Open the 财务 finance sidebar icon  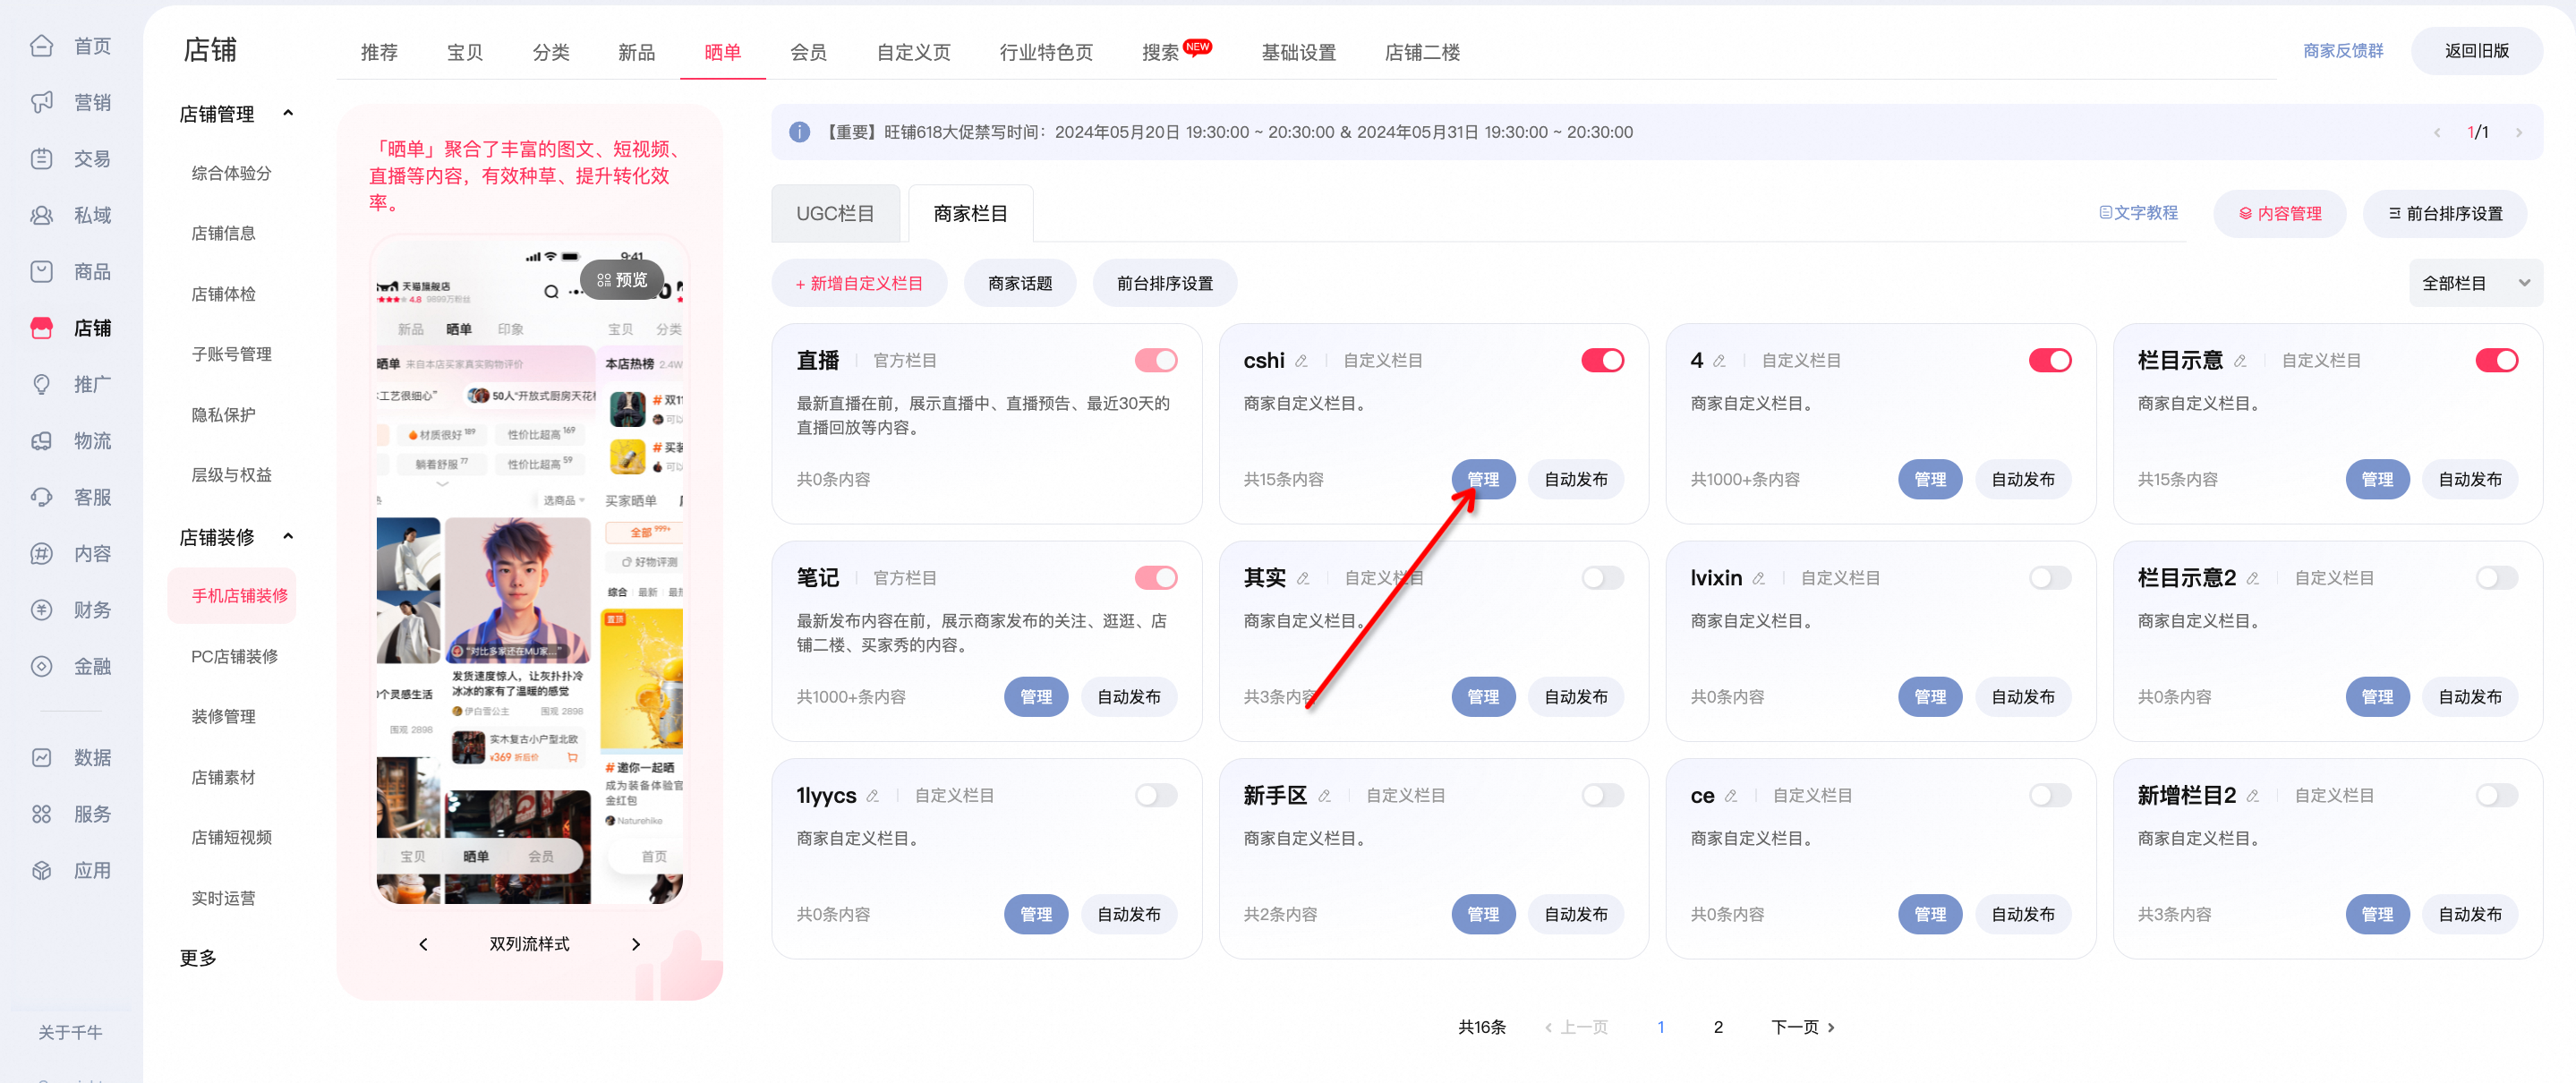point(41,610)
